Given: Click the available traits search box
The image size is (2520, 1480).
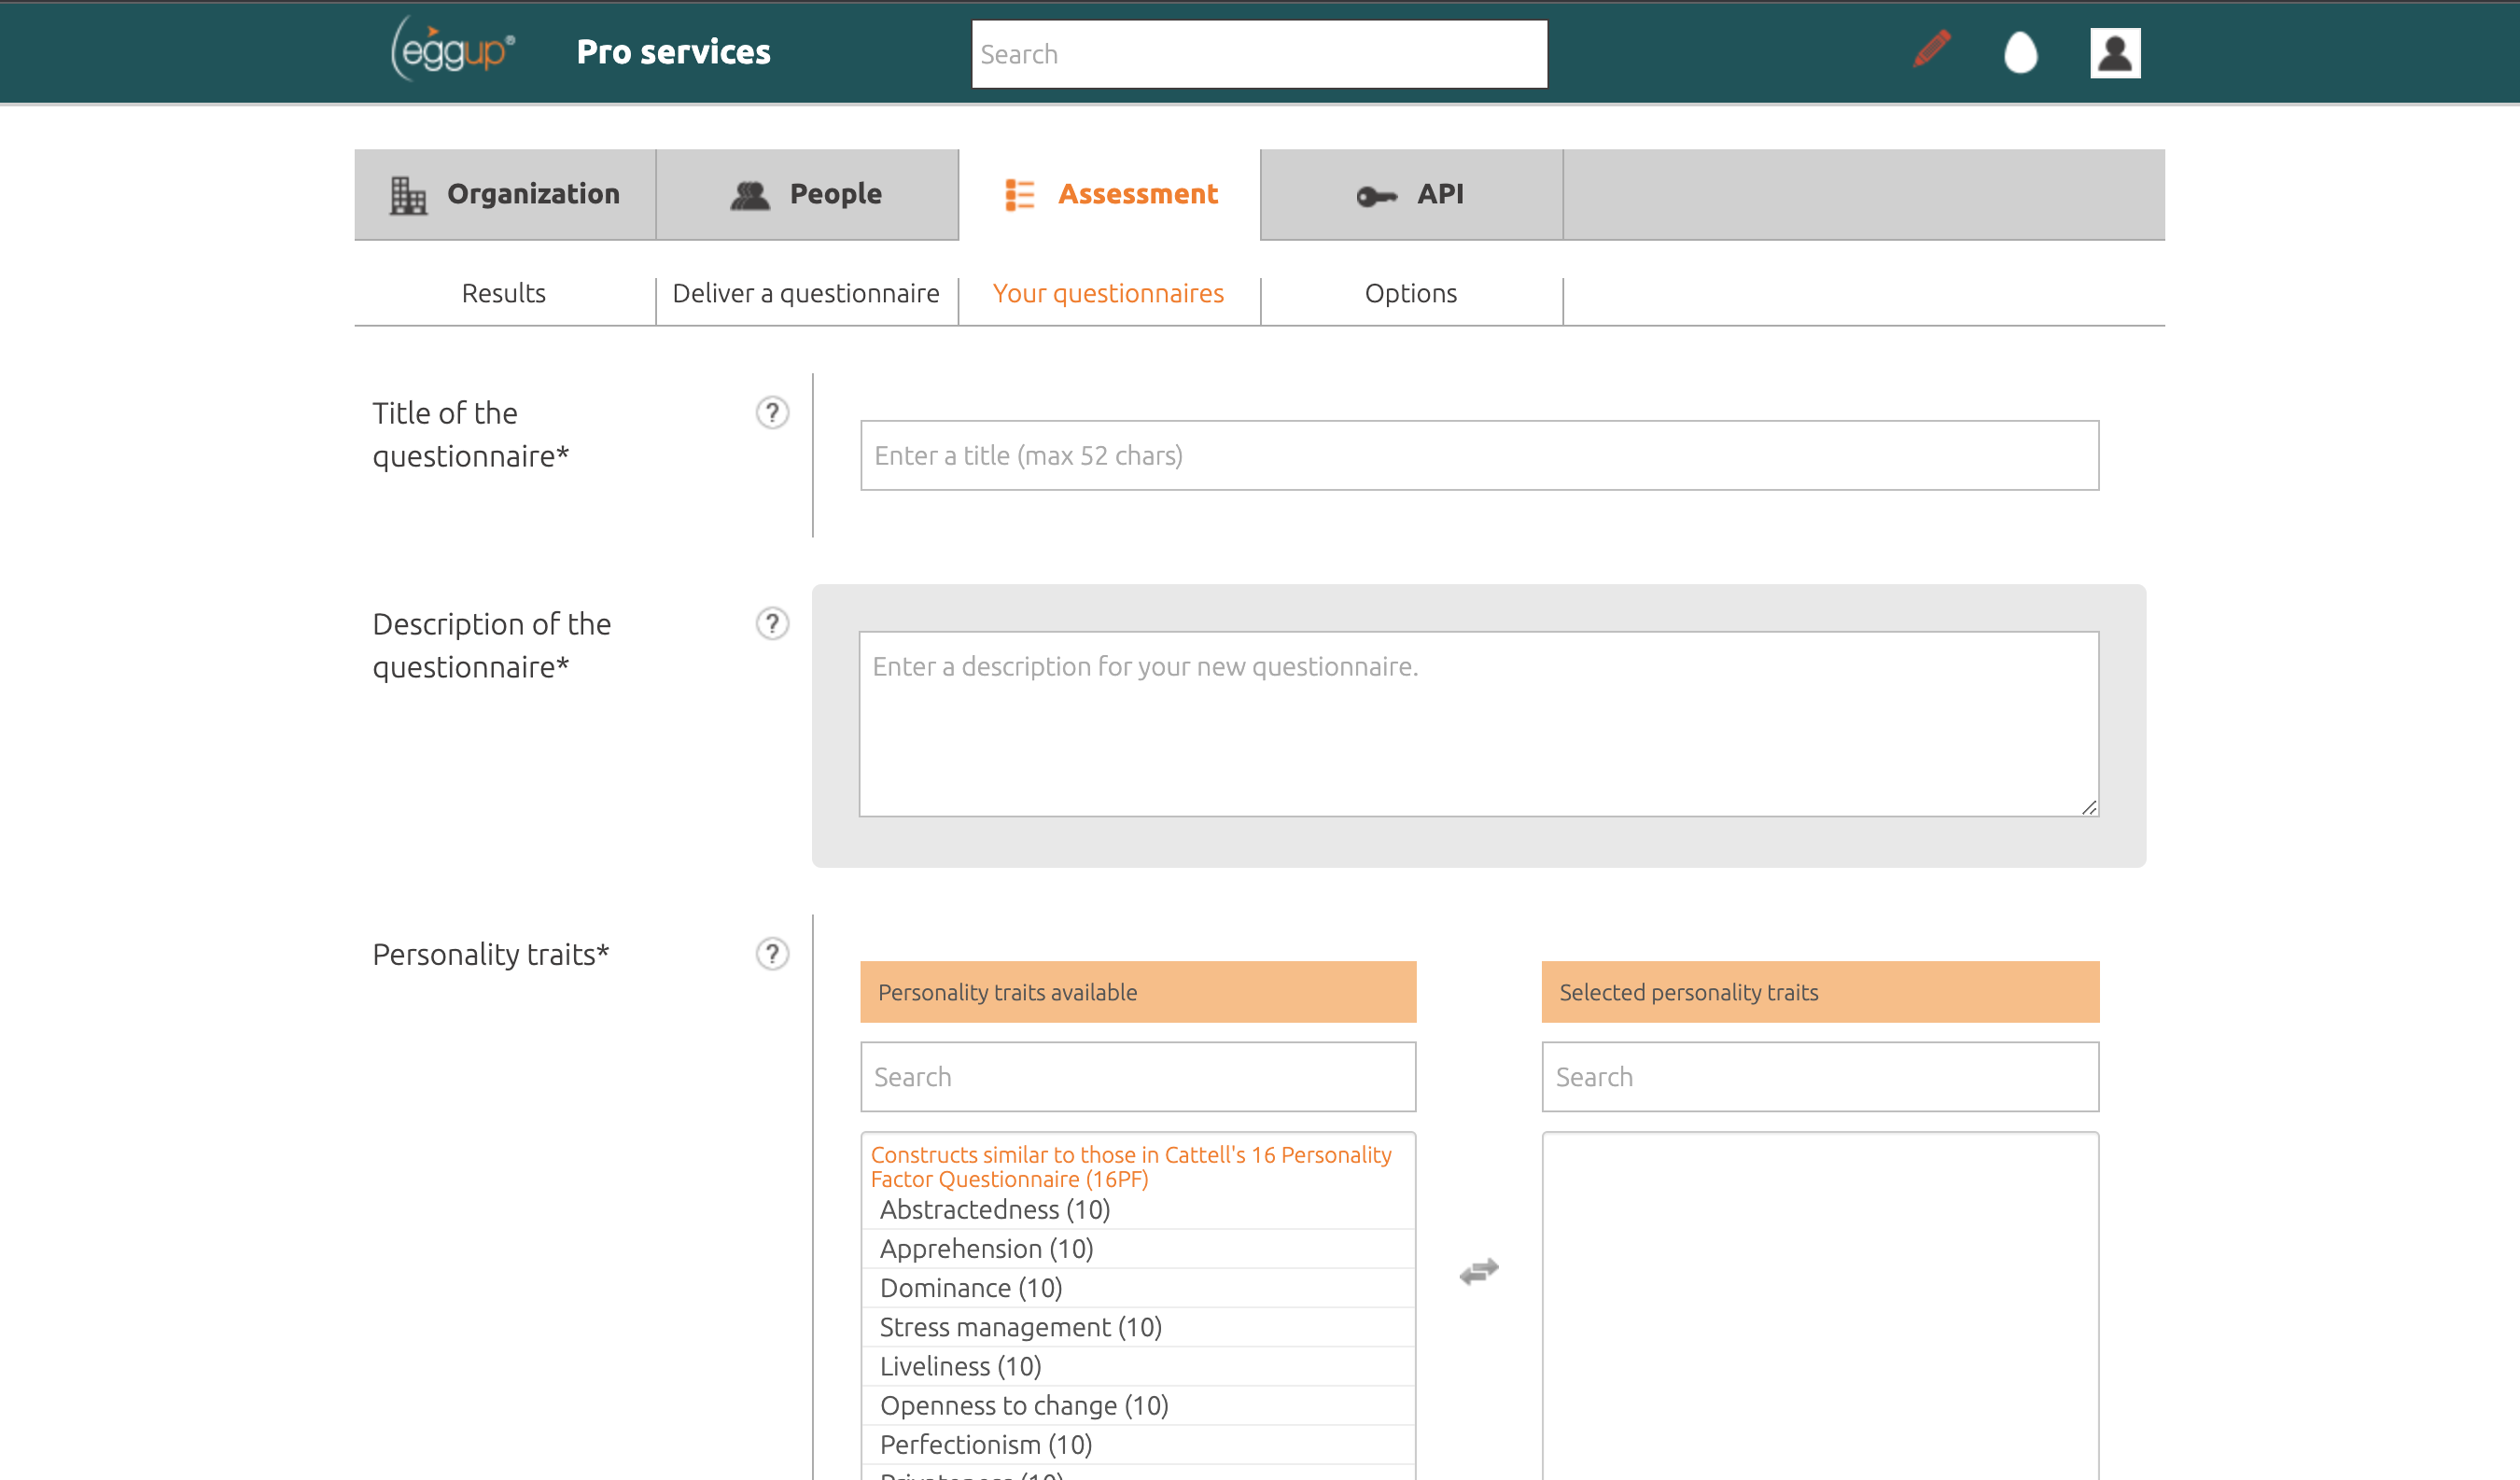Looking at the screenshot, I should (1137, 1077).
